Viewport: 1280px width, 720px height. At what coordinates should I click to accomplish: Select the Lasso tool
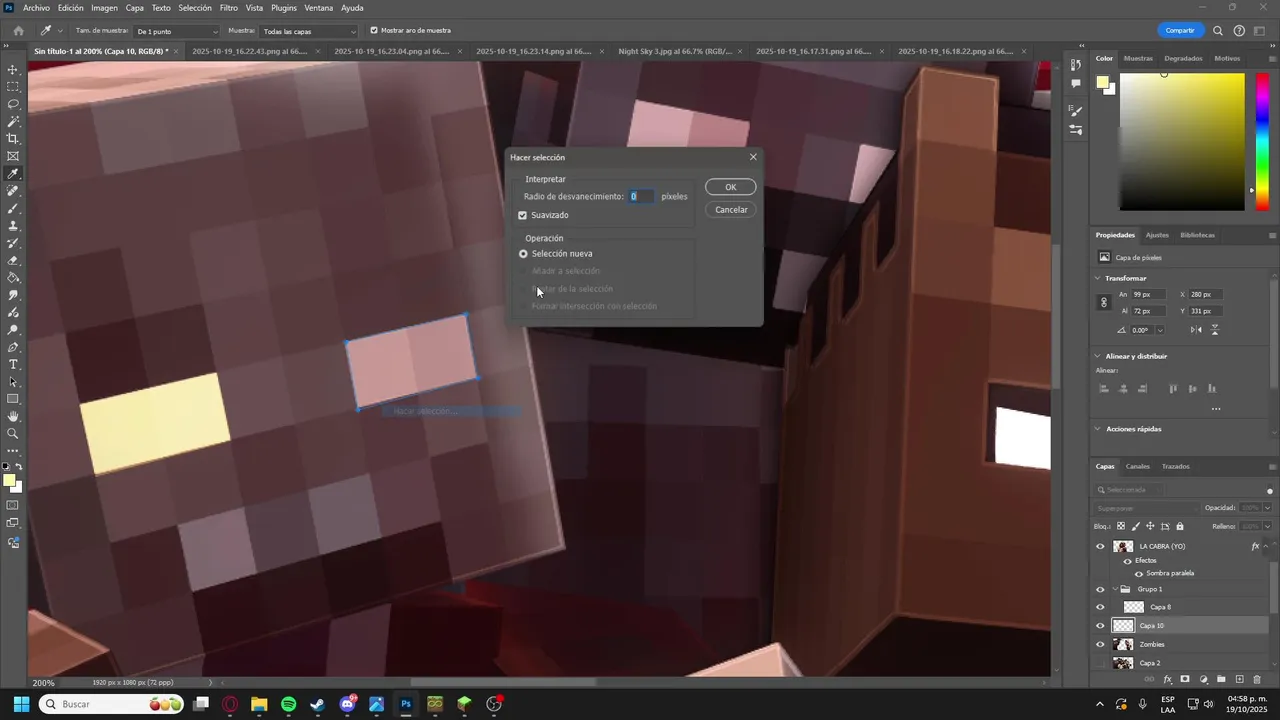13,104
